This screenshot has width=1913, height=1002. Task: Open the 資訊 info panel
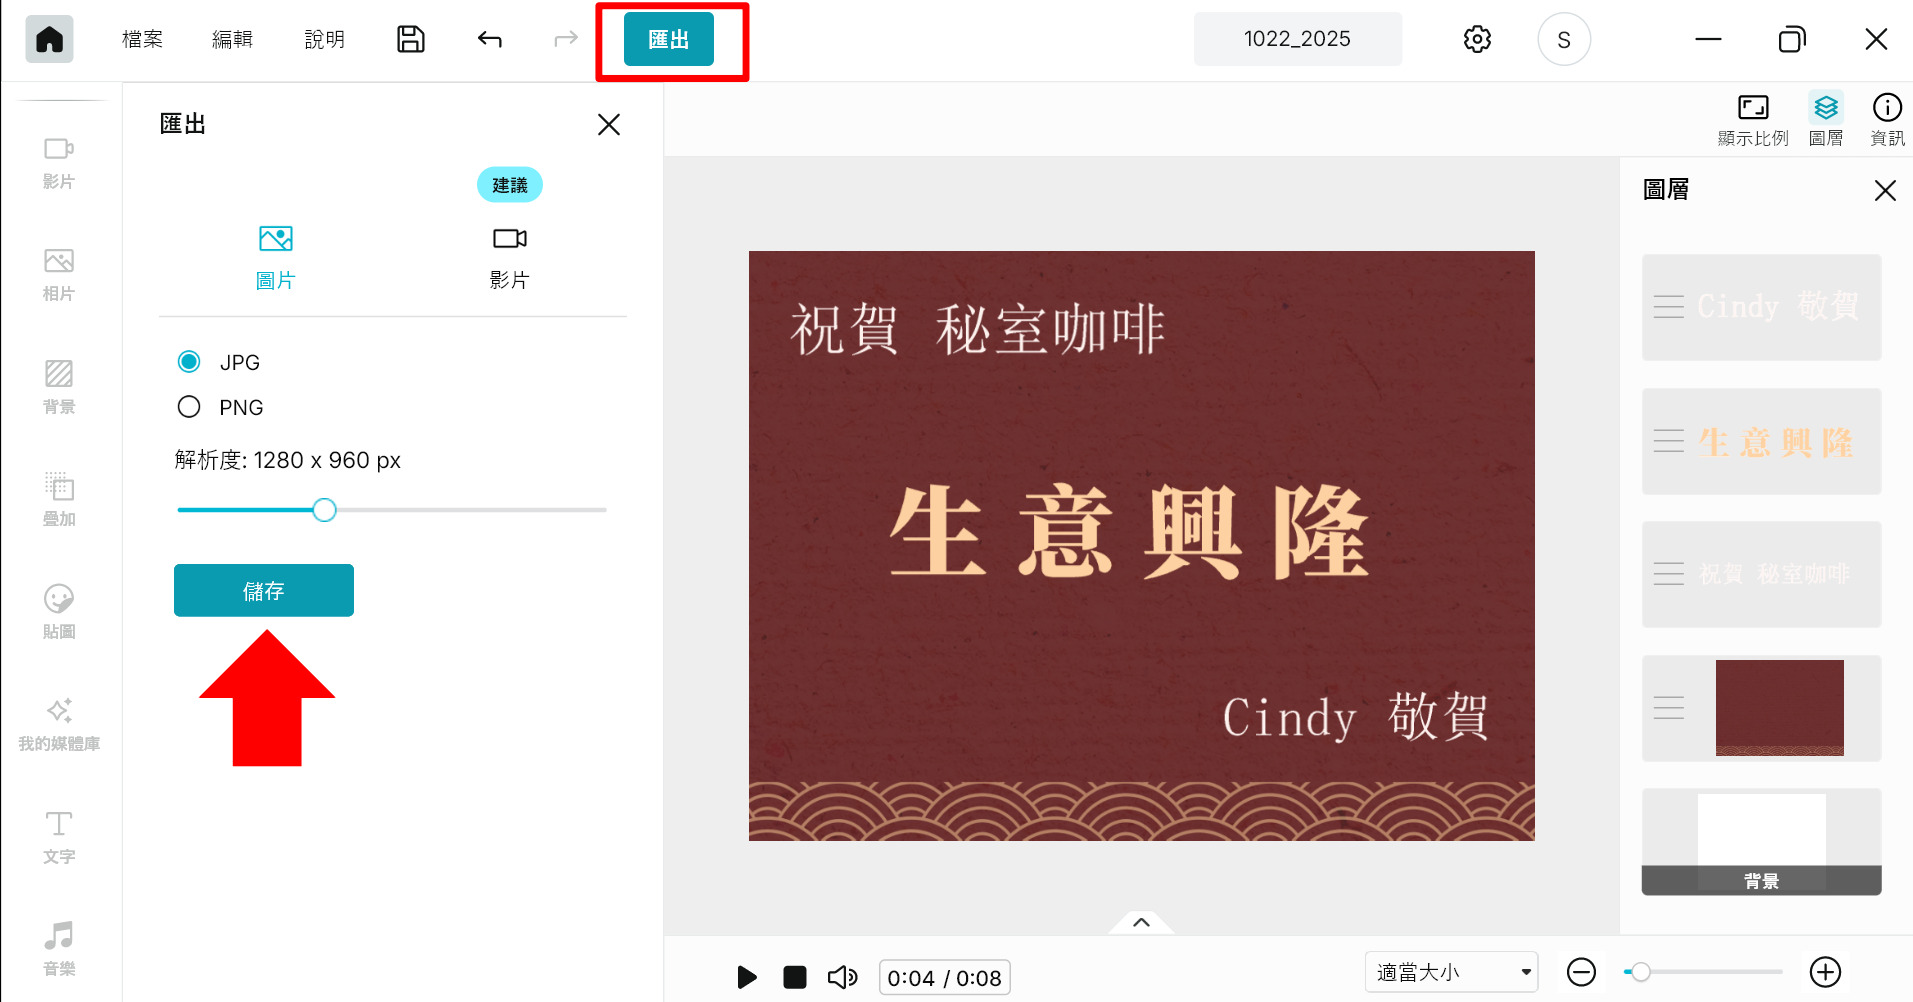[1887, 118]
